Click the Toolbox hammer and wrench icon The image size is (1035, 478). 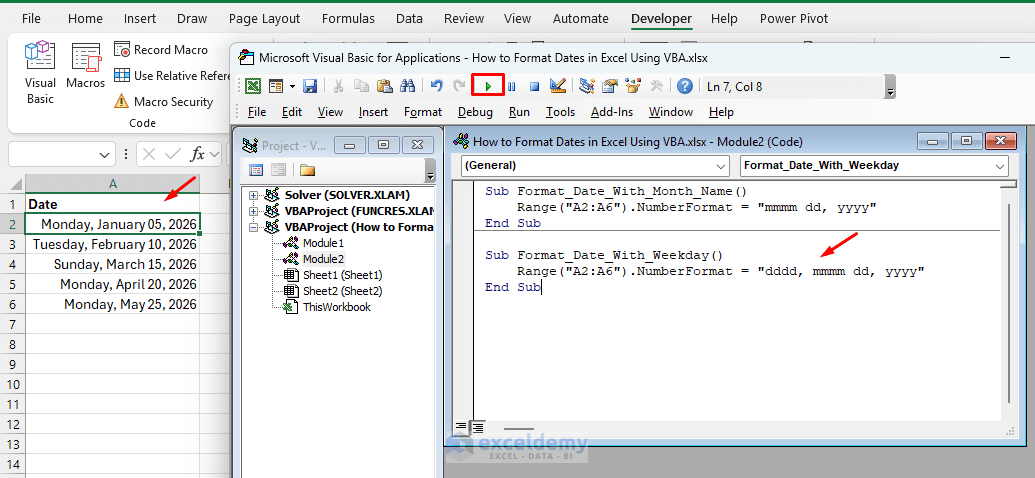point(656,86)
